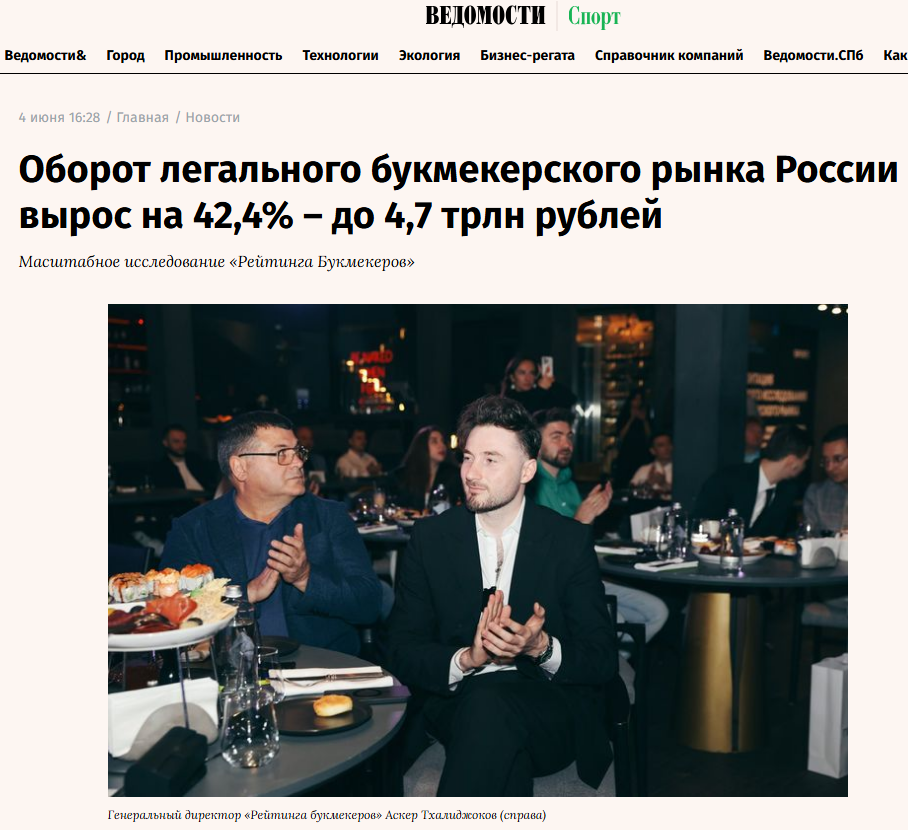Visit the Бизнес-регата section

(x=527, y=56)
